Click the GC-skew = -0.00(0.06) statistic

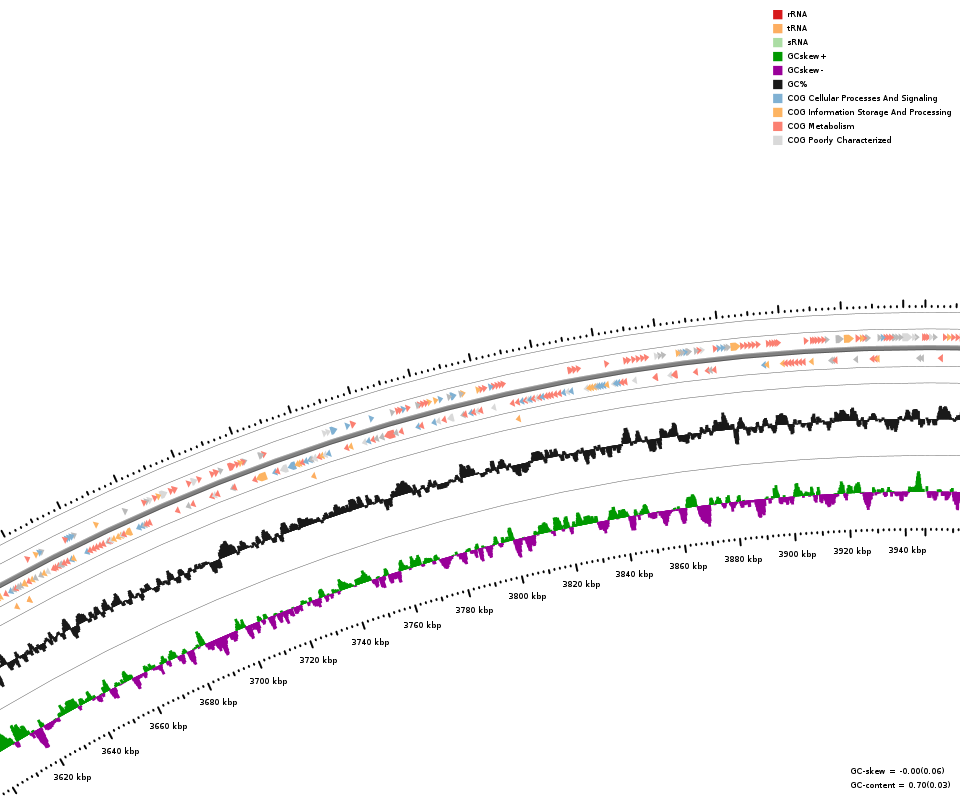(898, 771)
